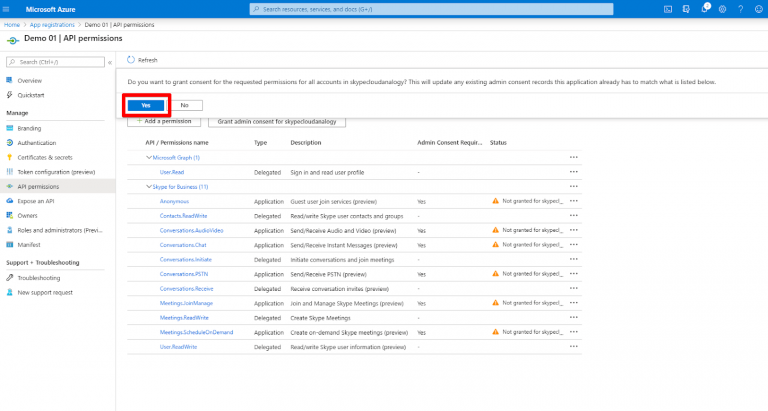Screen dimensions: 768x411
Task: Open more options for the Conversations.Initiate row
Action: coord(574,259)
